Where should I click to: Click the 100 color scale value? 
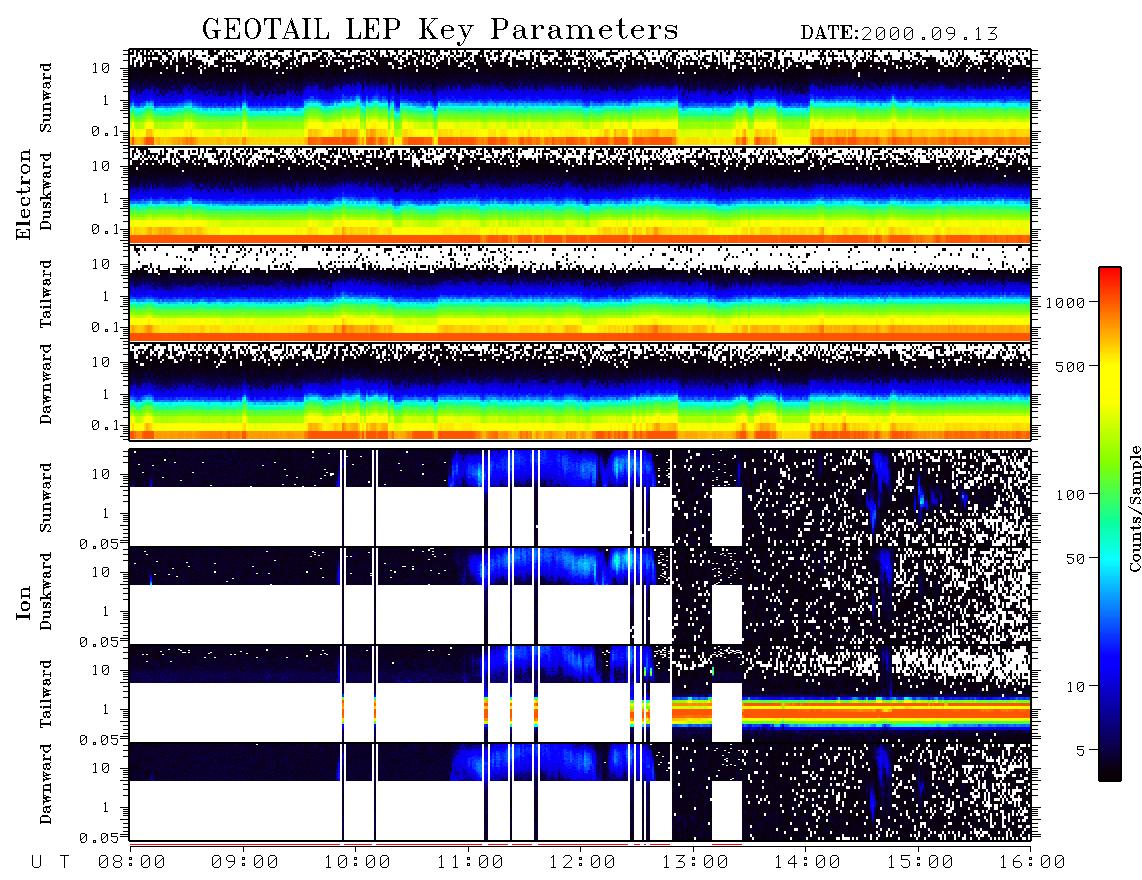click(x=1070, y=495)
